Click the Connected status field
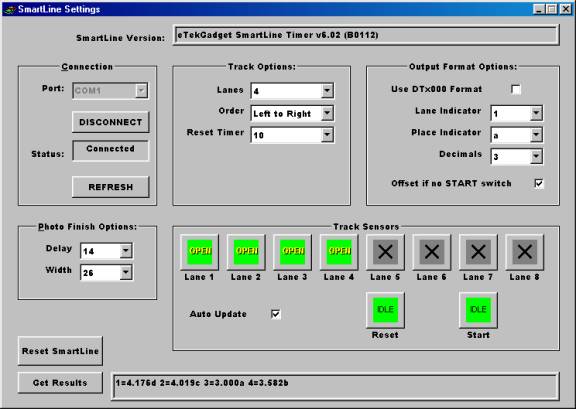The height and width of the screenshot is (409, 576). pos(111,151)
